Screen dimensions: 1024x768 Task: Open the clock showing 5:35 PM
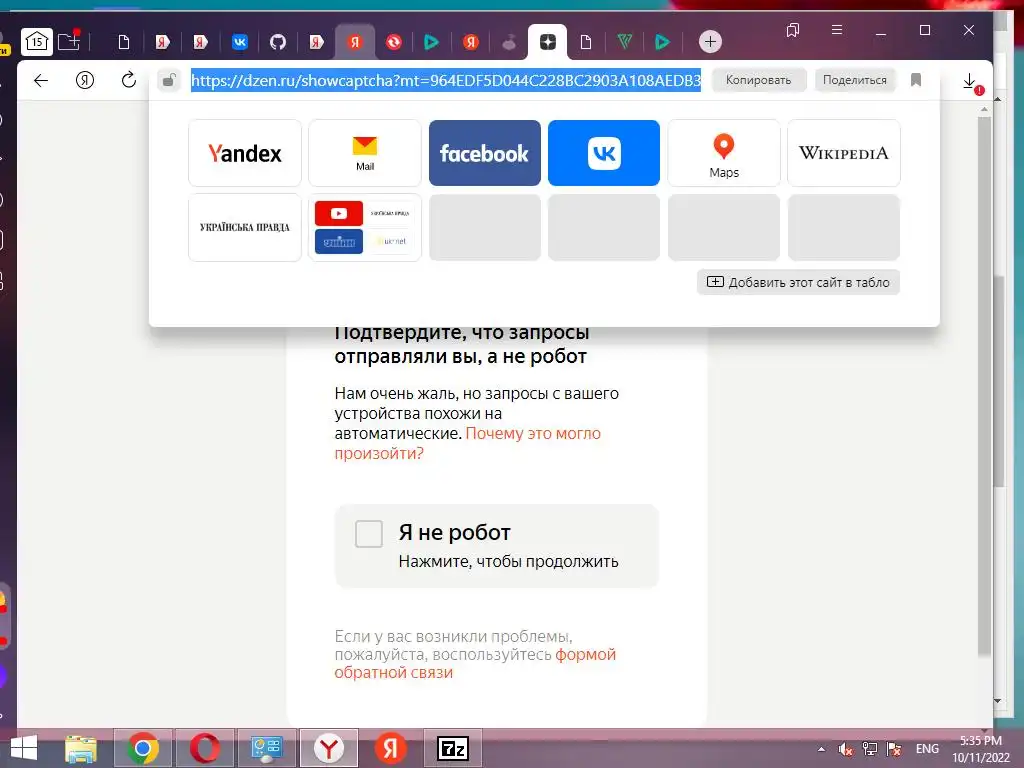981,748
